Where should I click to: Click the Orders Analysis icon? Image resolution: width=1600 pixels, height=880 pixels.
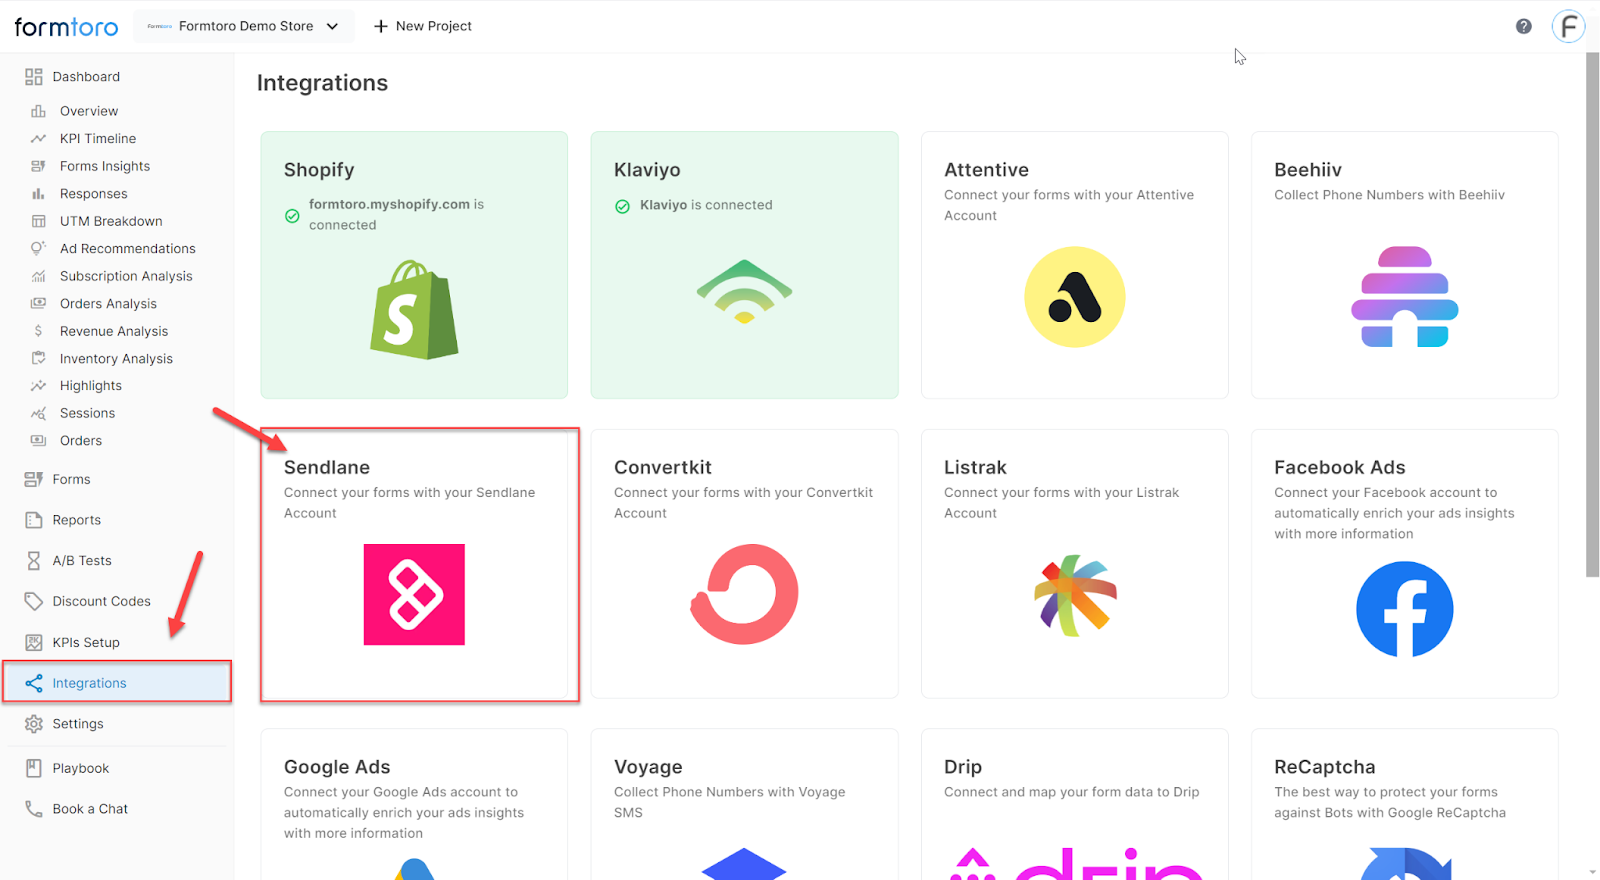click(x=38, y=304)
